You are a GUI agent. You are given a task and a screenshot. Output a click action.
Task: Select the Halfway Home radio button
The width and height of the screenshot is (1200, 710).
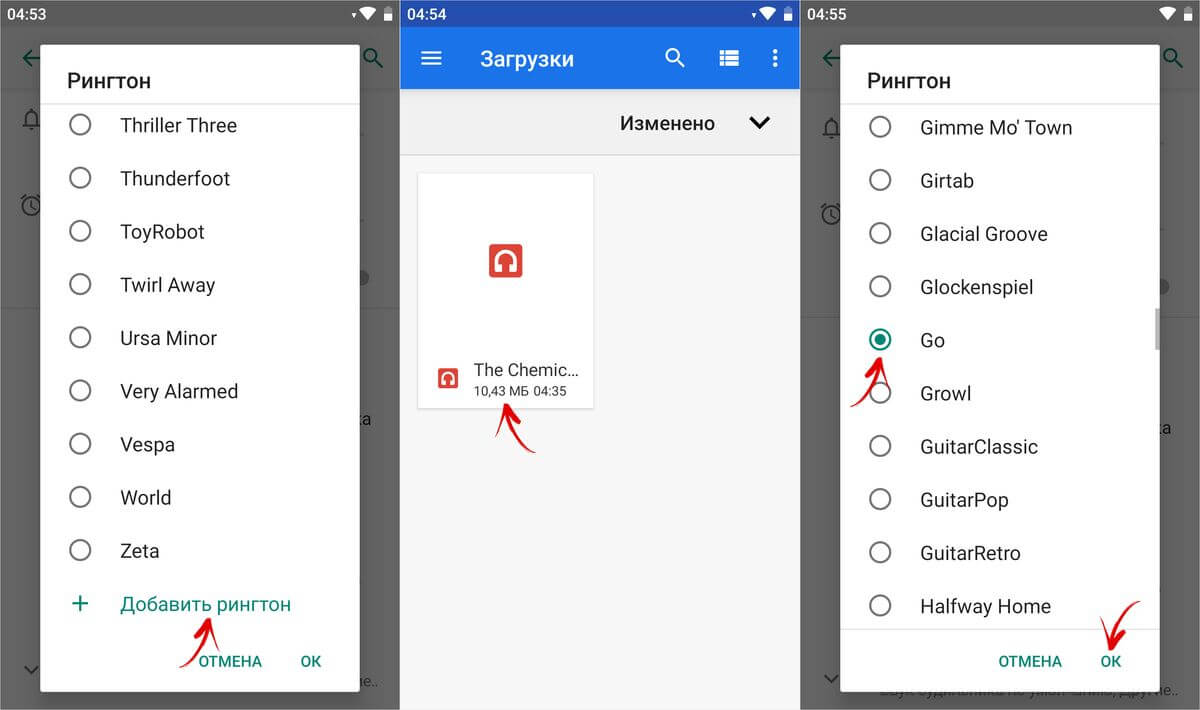[880, 605]
